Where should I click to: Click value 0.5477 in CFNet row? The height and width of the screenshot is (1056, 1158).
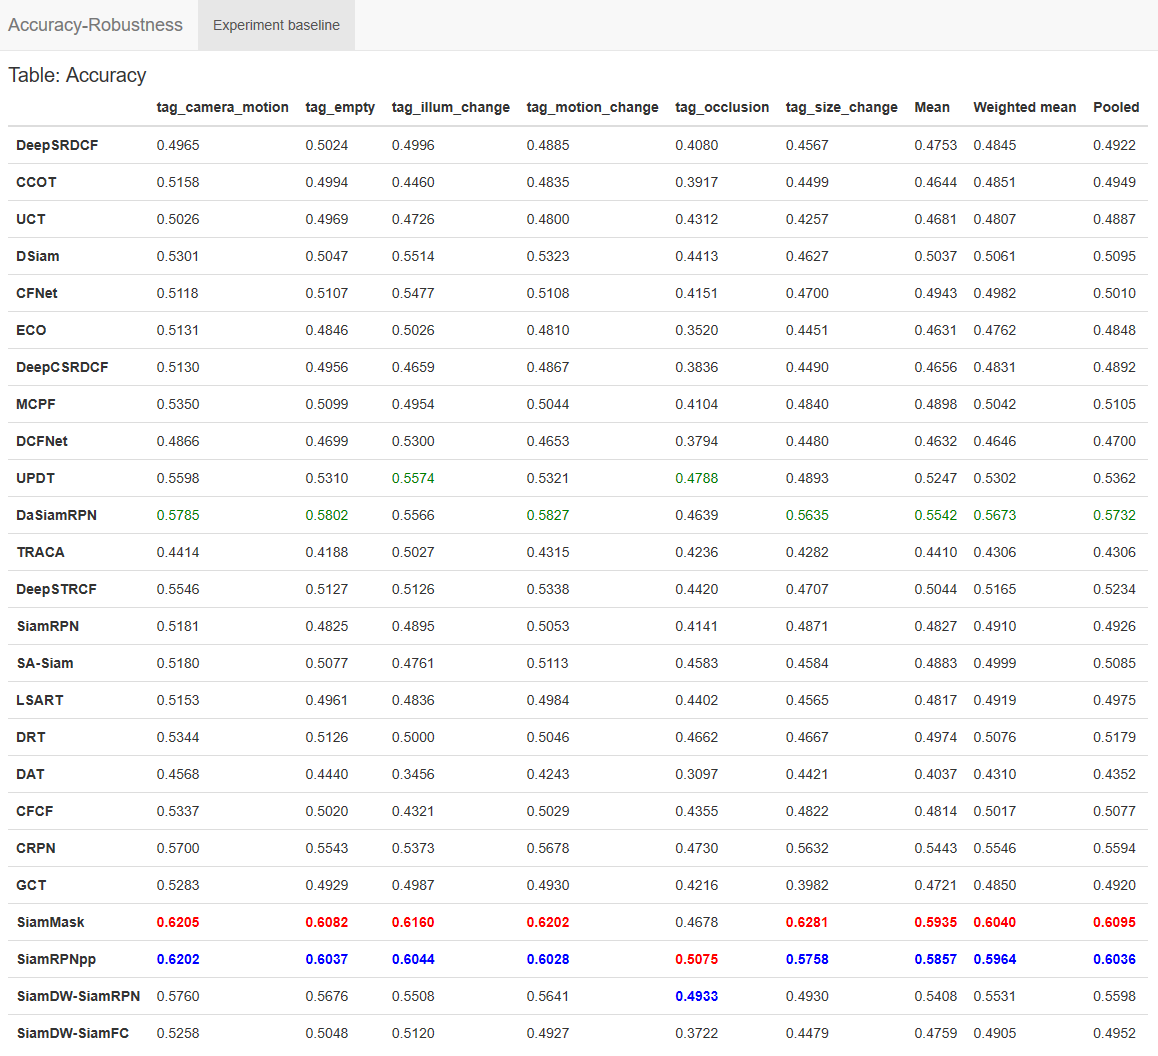(413, 293)
